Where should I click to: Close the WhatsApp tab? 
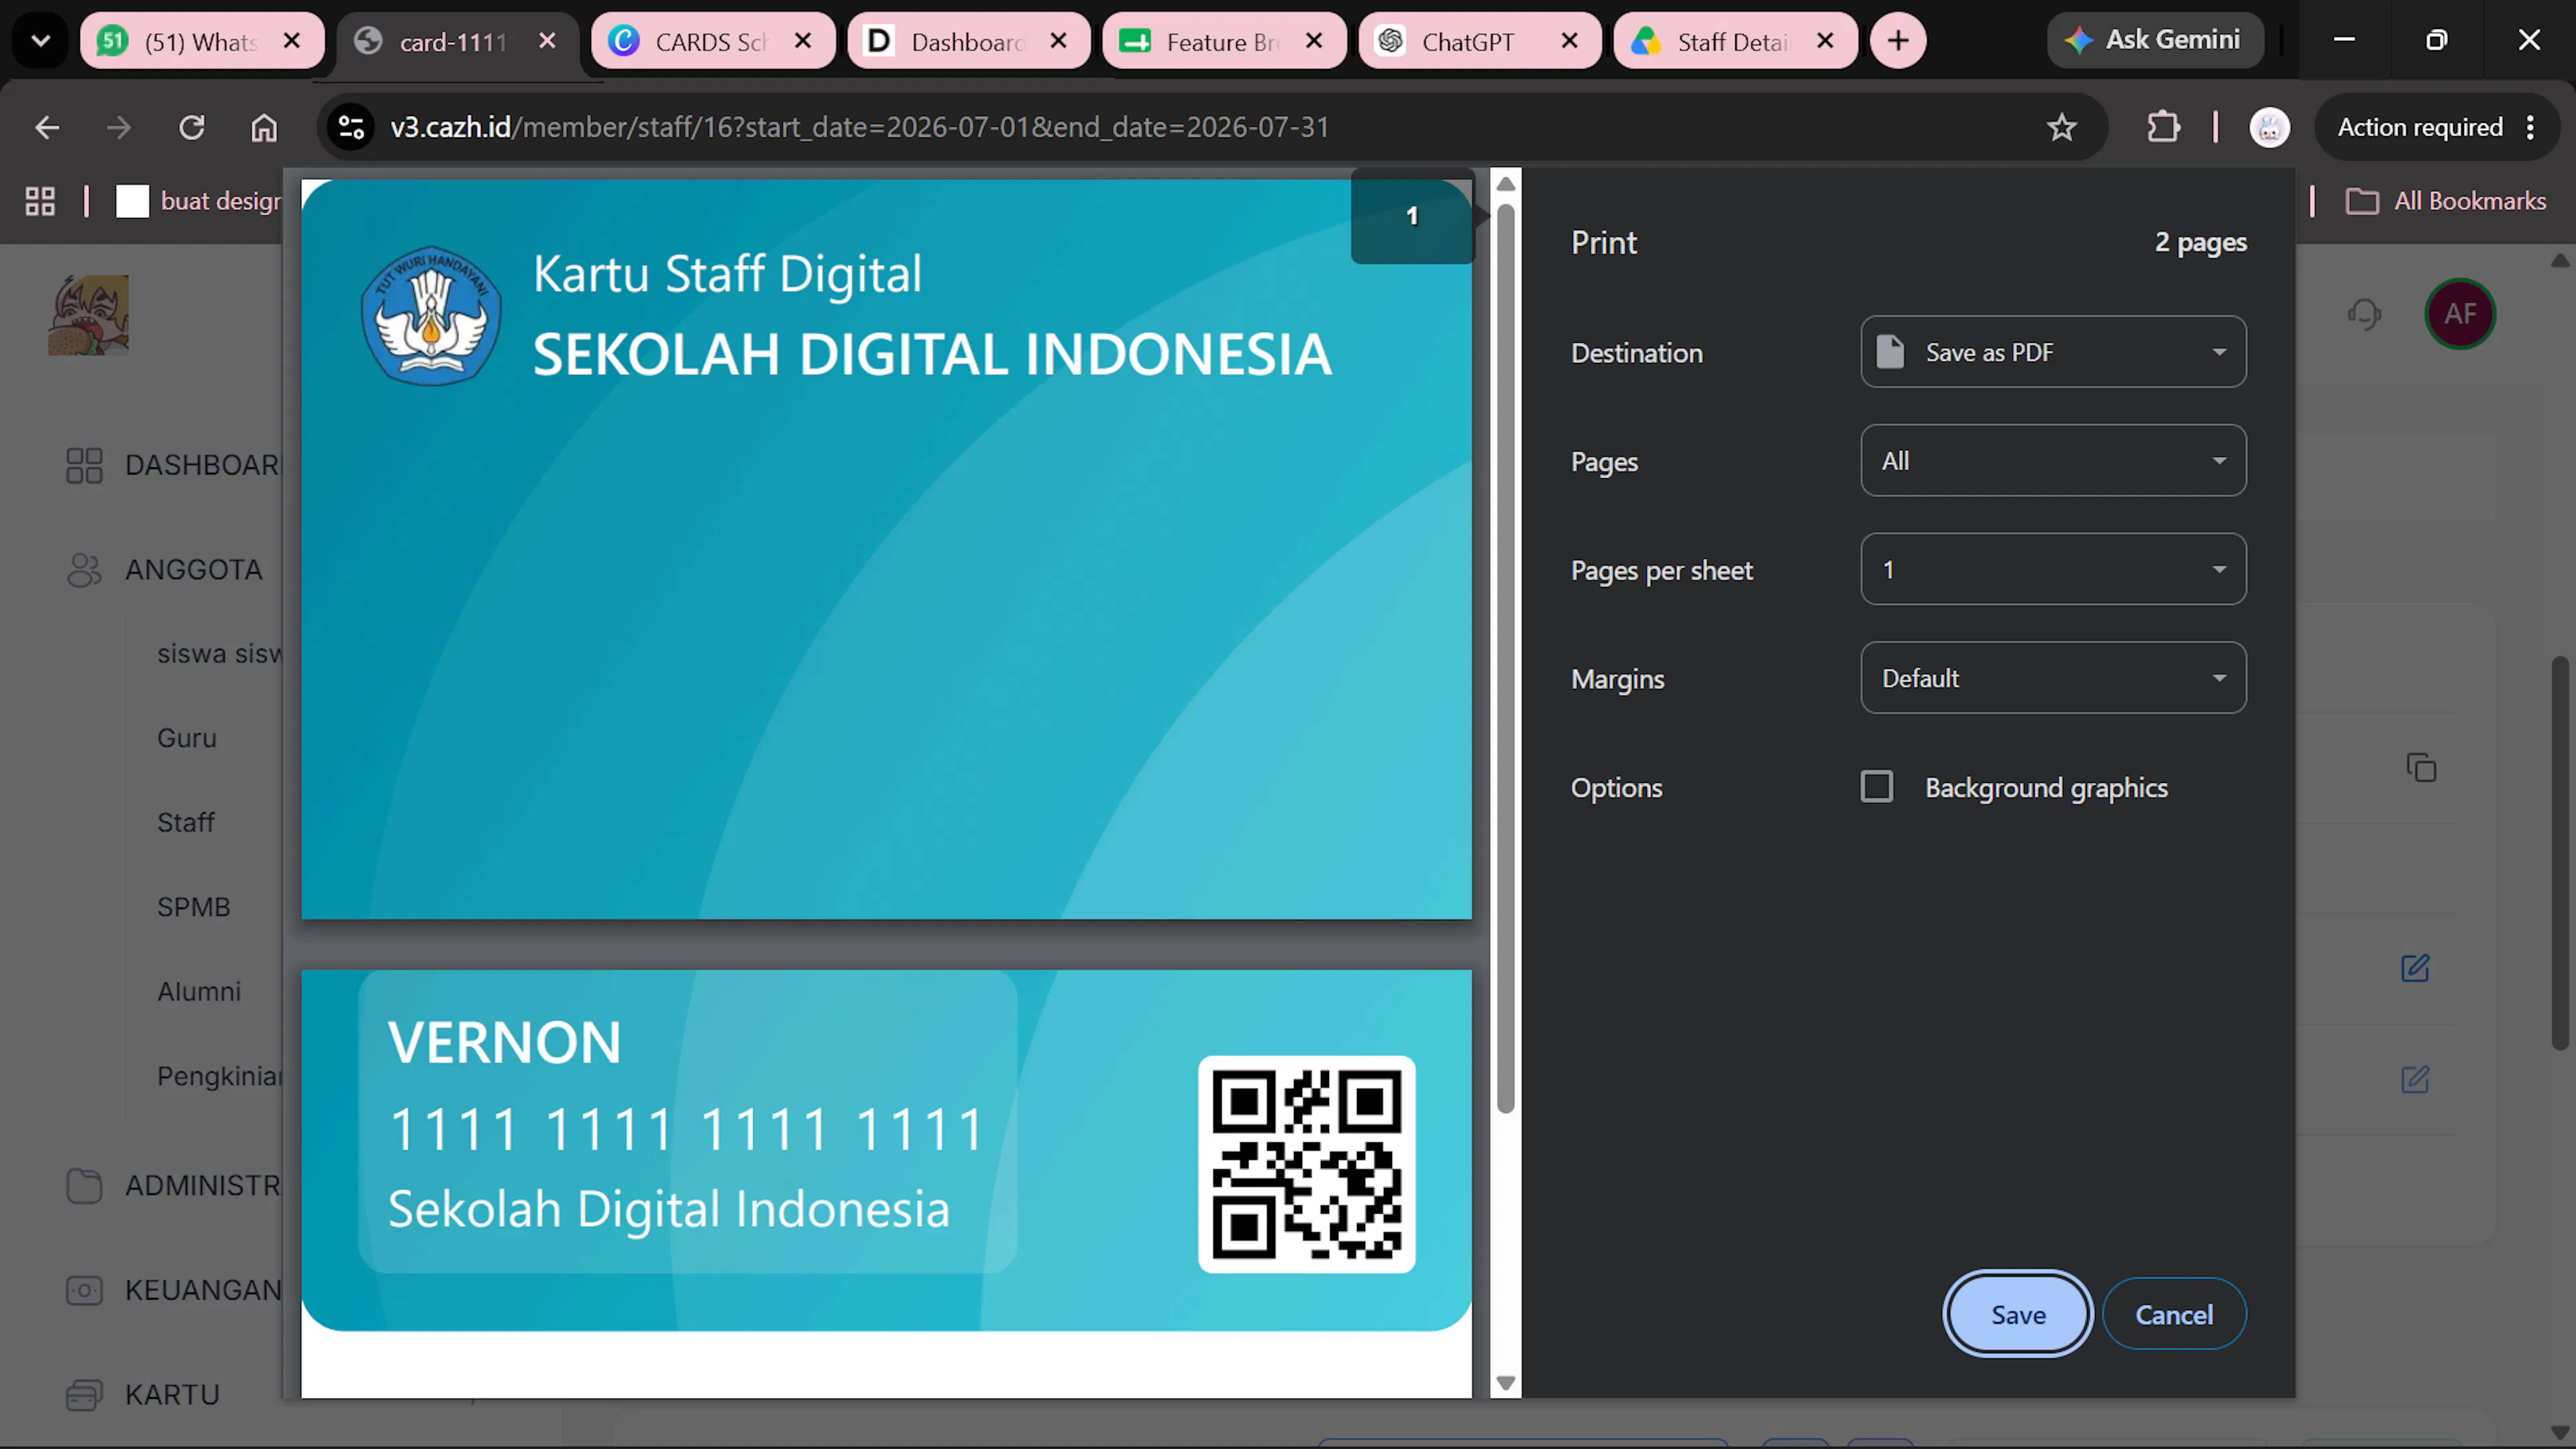(x=292, y=41)
